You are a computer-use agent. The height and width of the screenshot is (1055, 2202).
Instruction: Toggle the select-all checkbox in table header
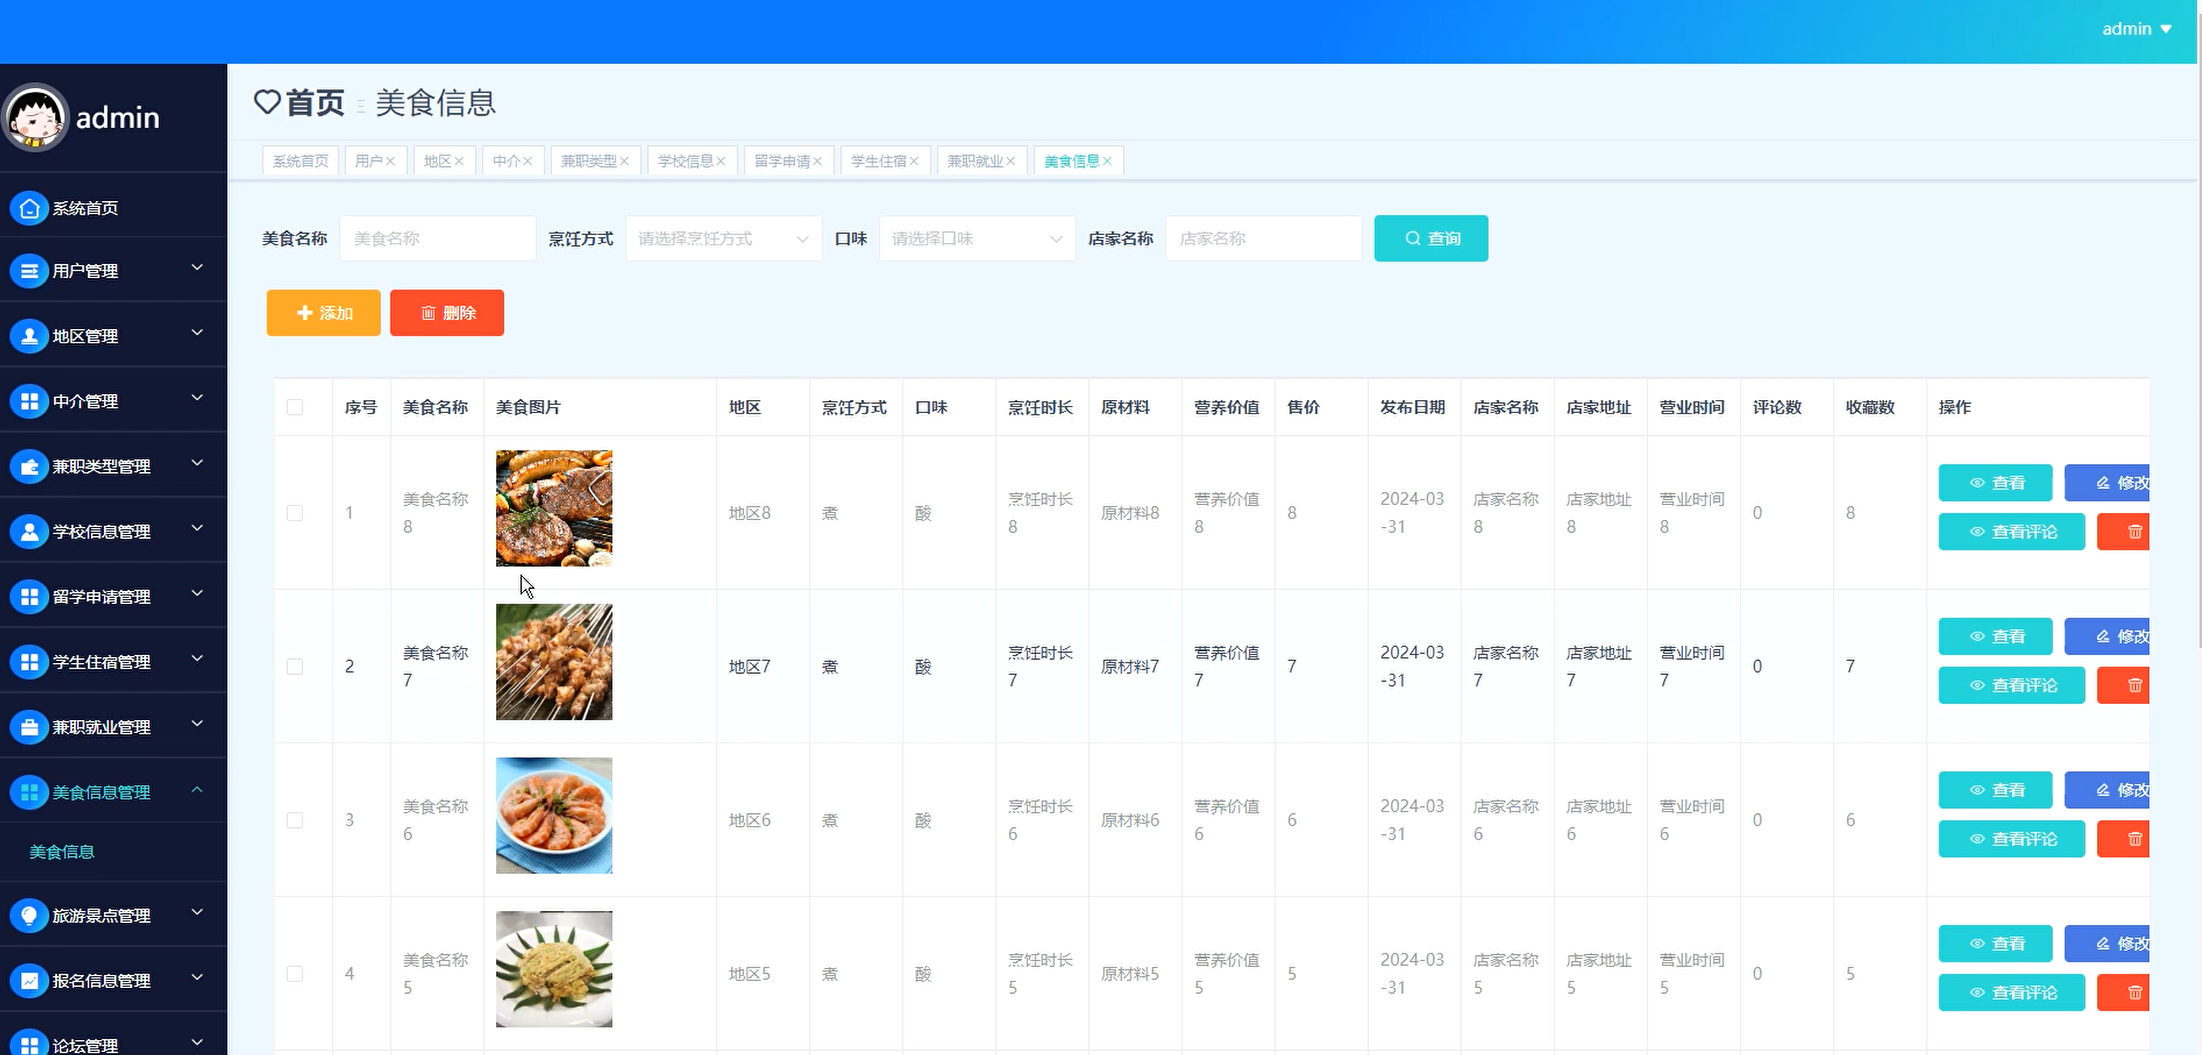point(295,407)
